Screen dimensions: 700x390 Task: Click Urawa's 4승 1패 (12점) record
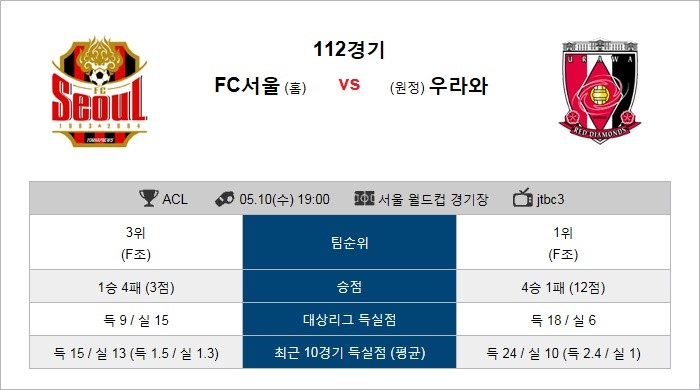[563, 287]
